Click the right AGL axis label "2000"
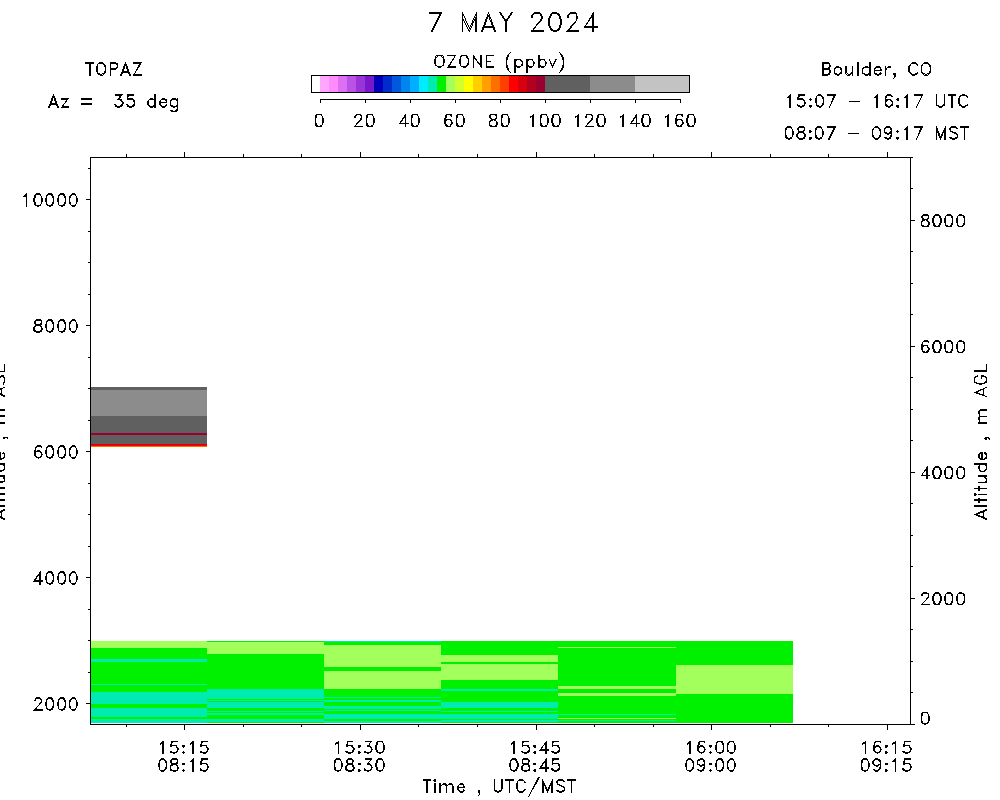This screenshot has height=800, width=1000. coord(943,599)
